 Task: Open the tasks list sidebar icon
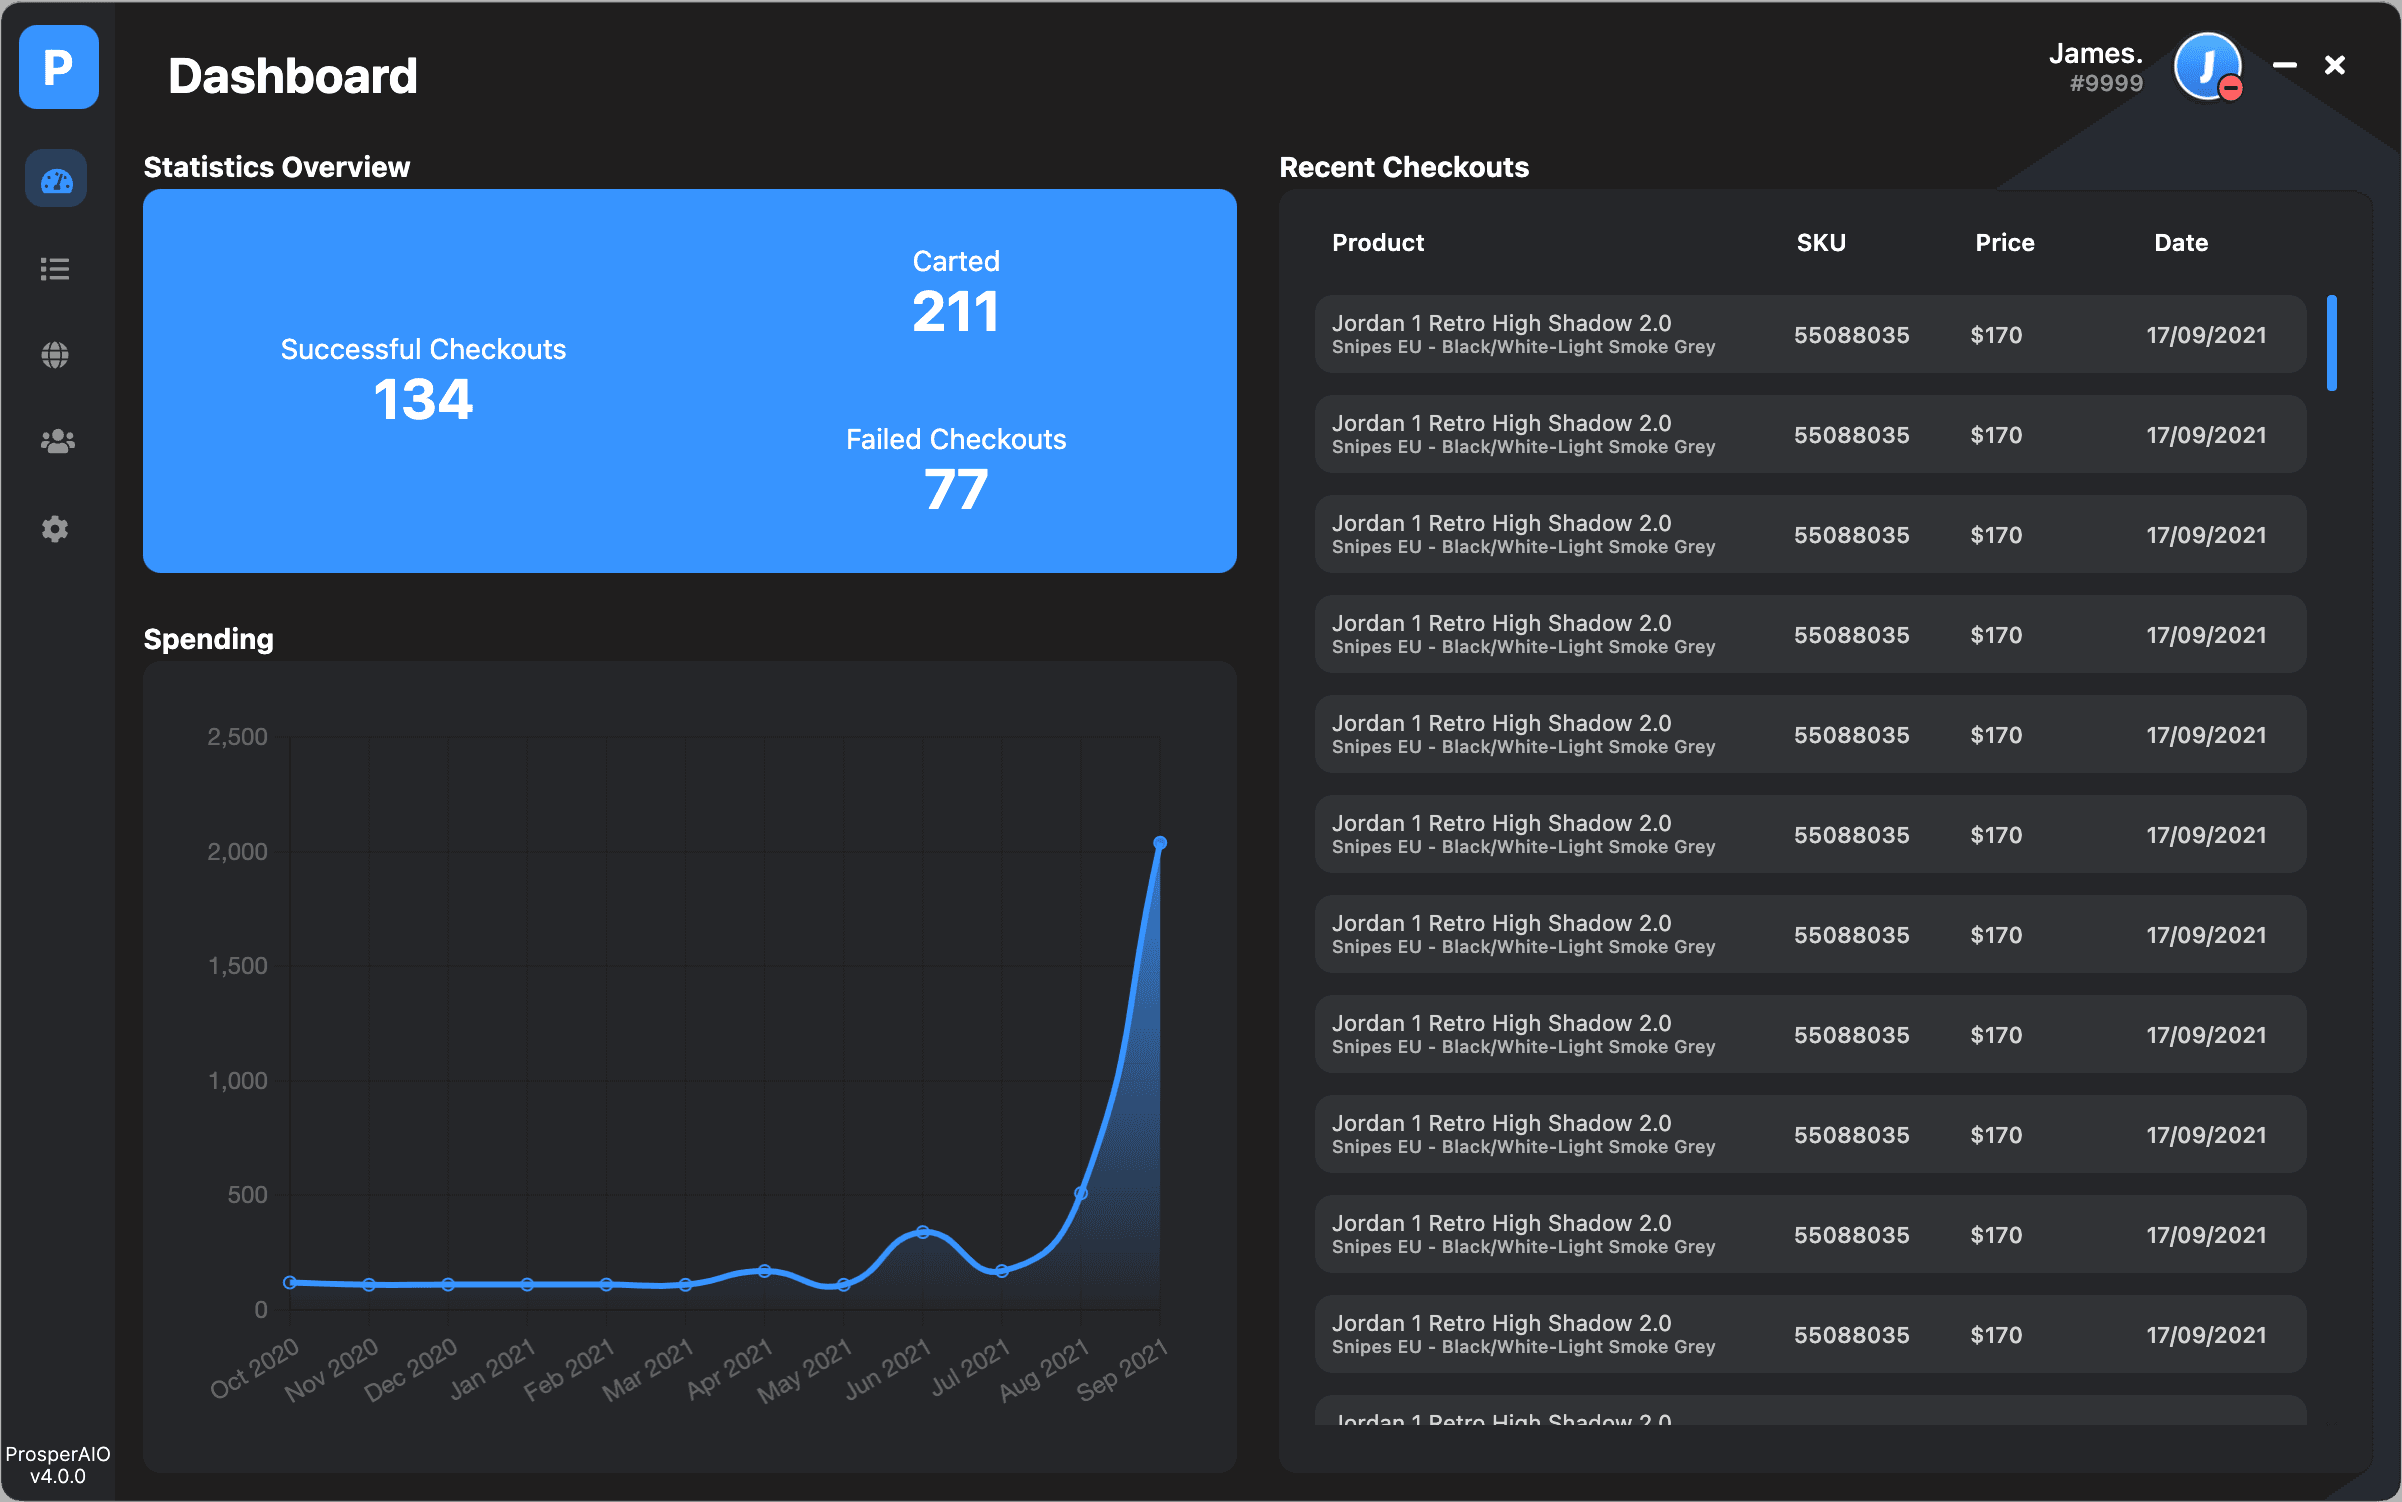click(55, 268)
